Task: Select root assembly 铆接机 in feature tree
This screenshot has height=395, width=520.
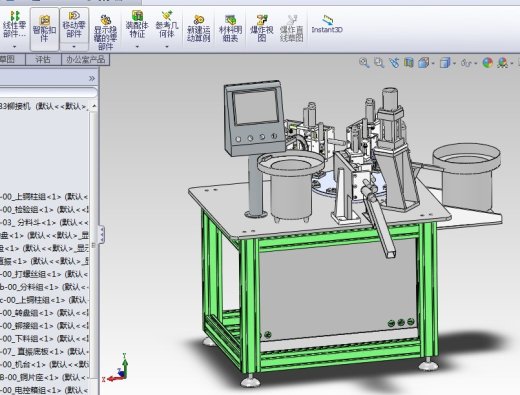Action: (x=44, y=106)
